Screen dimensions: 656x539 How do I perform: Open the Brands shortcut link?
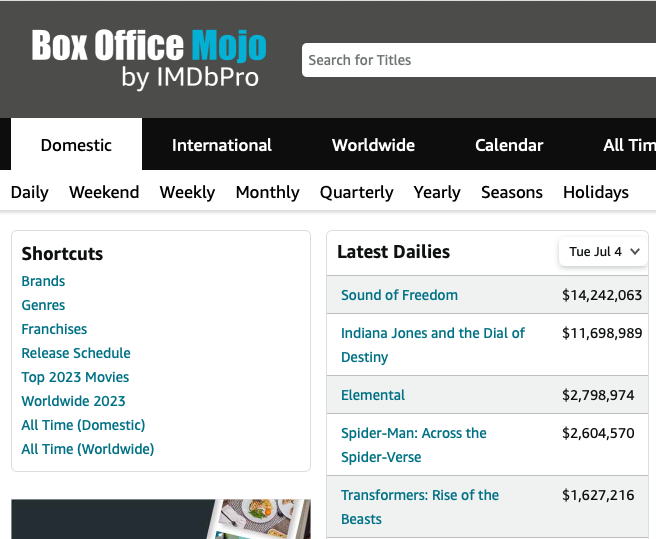43,281
